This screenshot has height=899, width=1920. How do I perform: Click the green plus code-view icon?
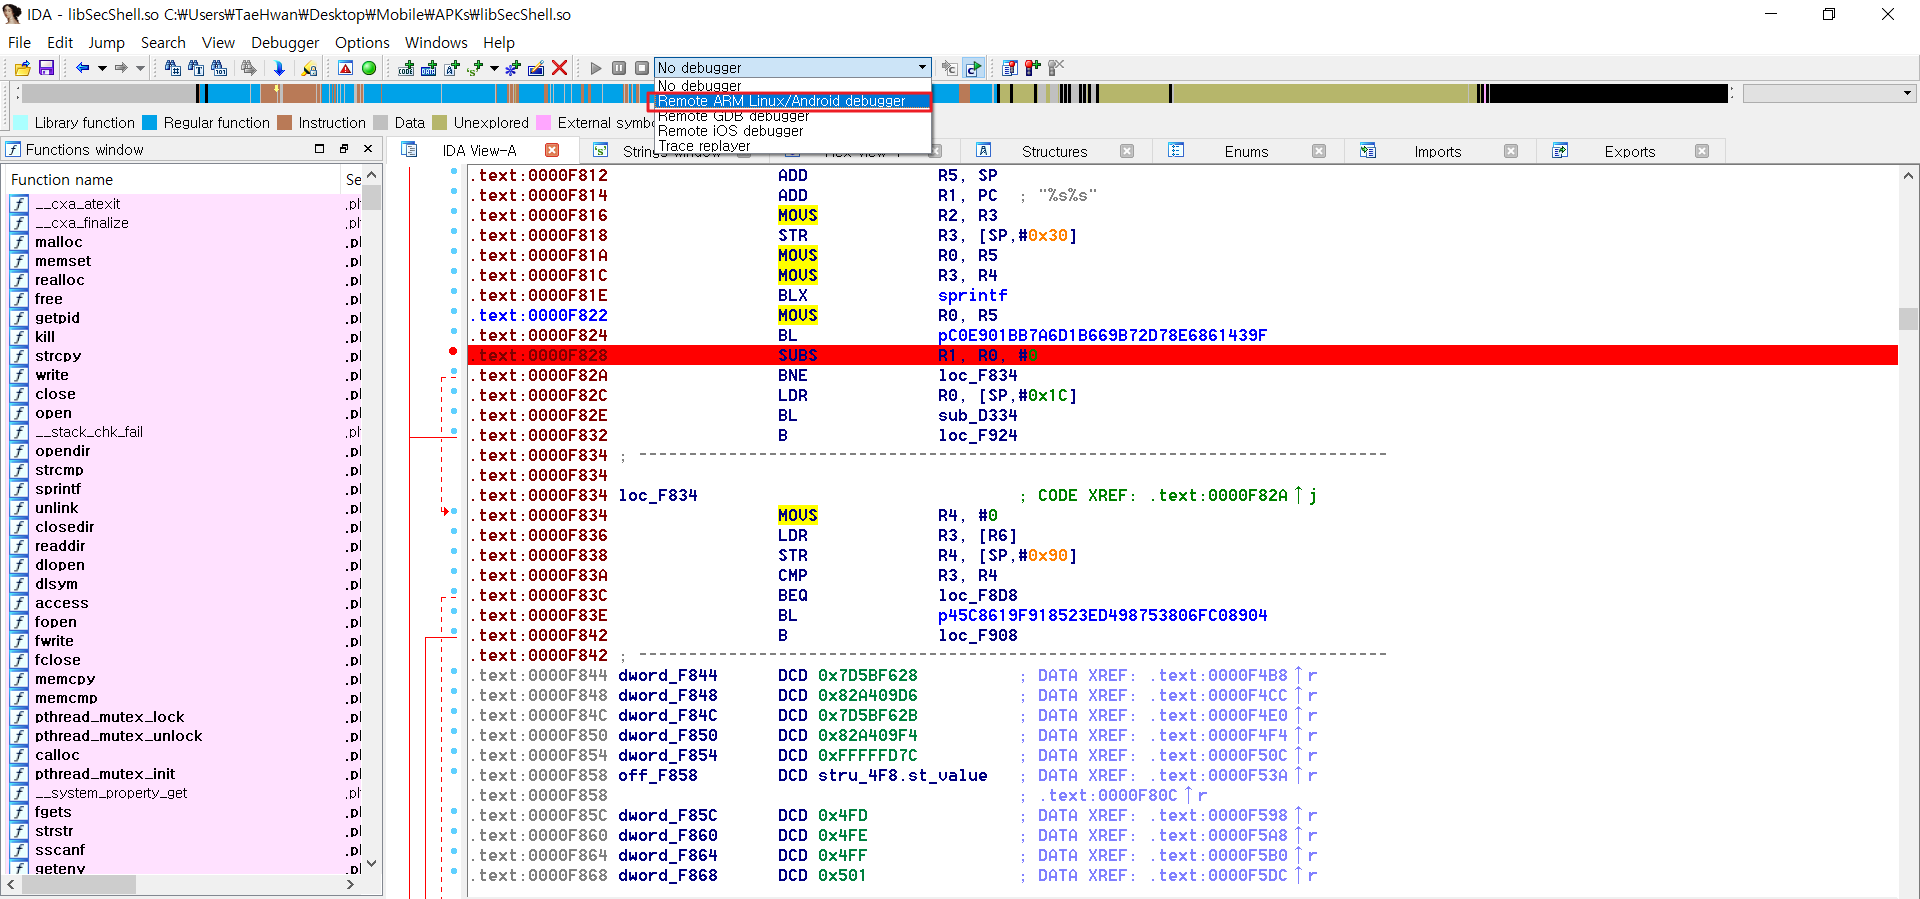click(x=406, y=68)
